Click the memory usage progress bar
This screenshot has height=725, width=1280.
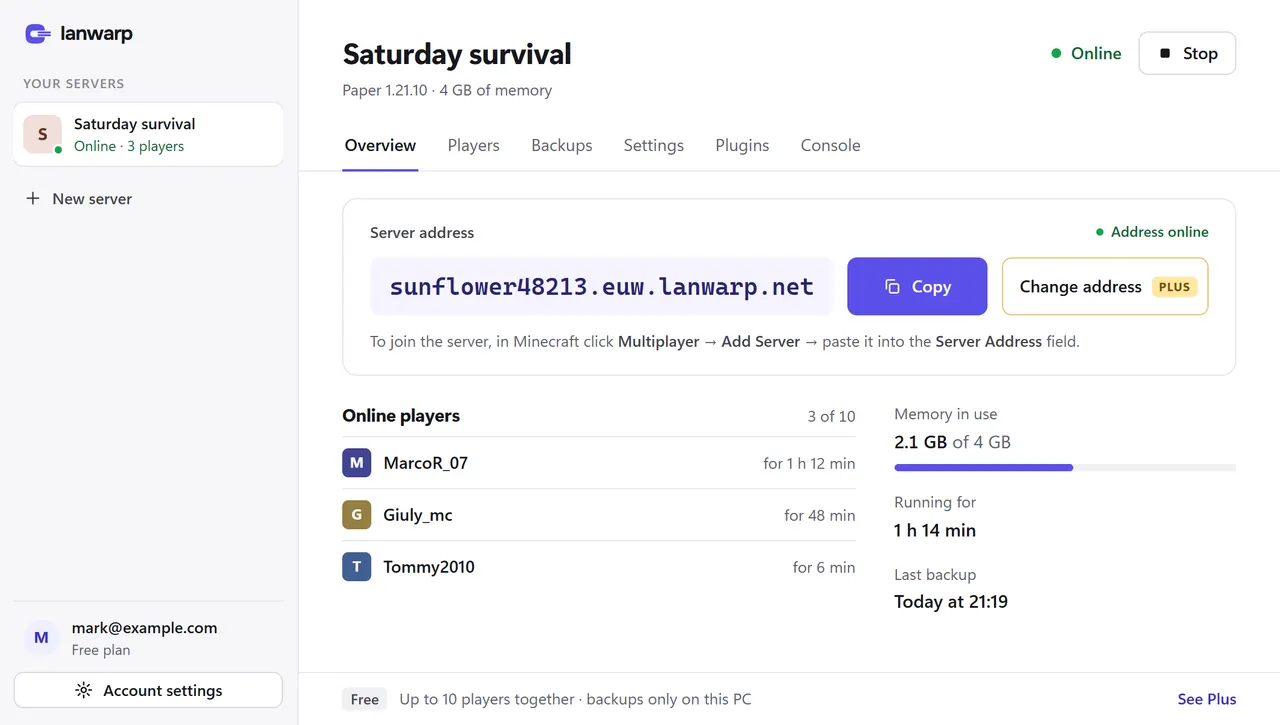(1065, 467)
